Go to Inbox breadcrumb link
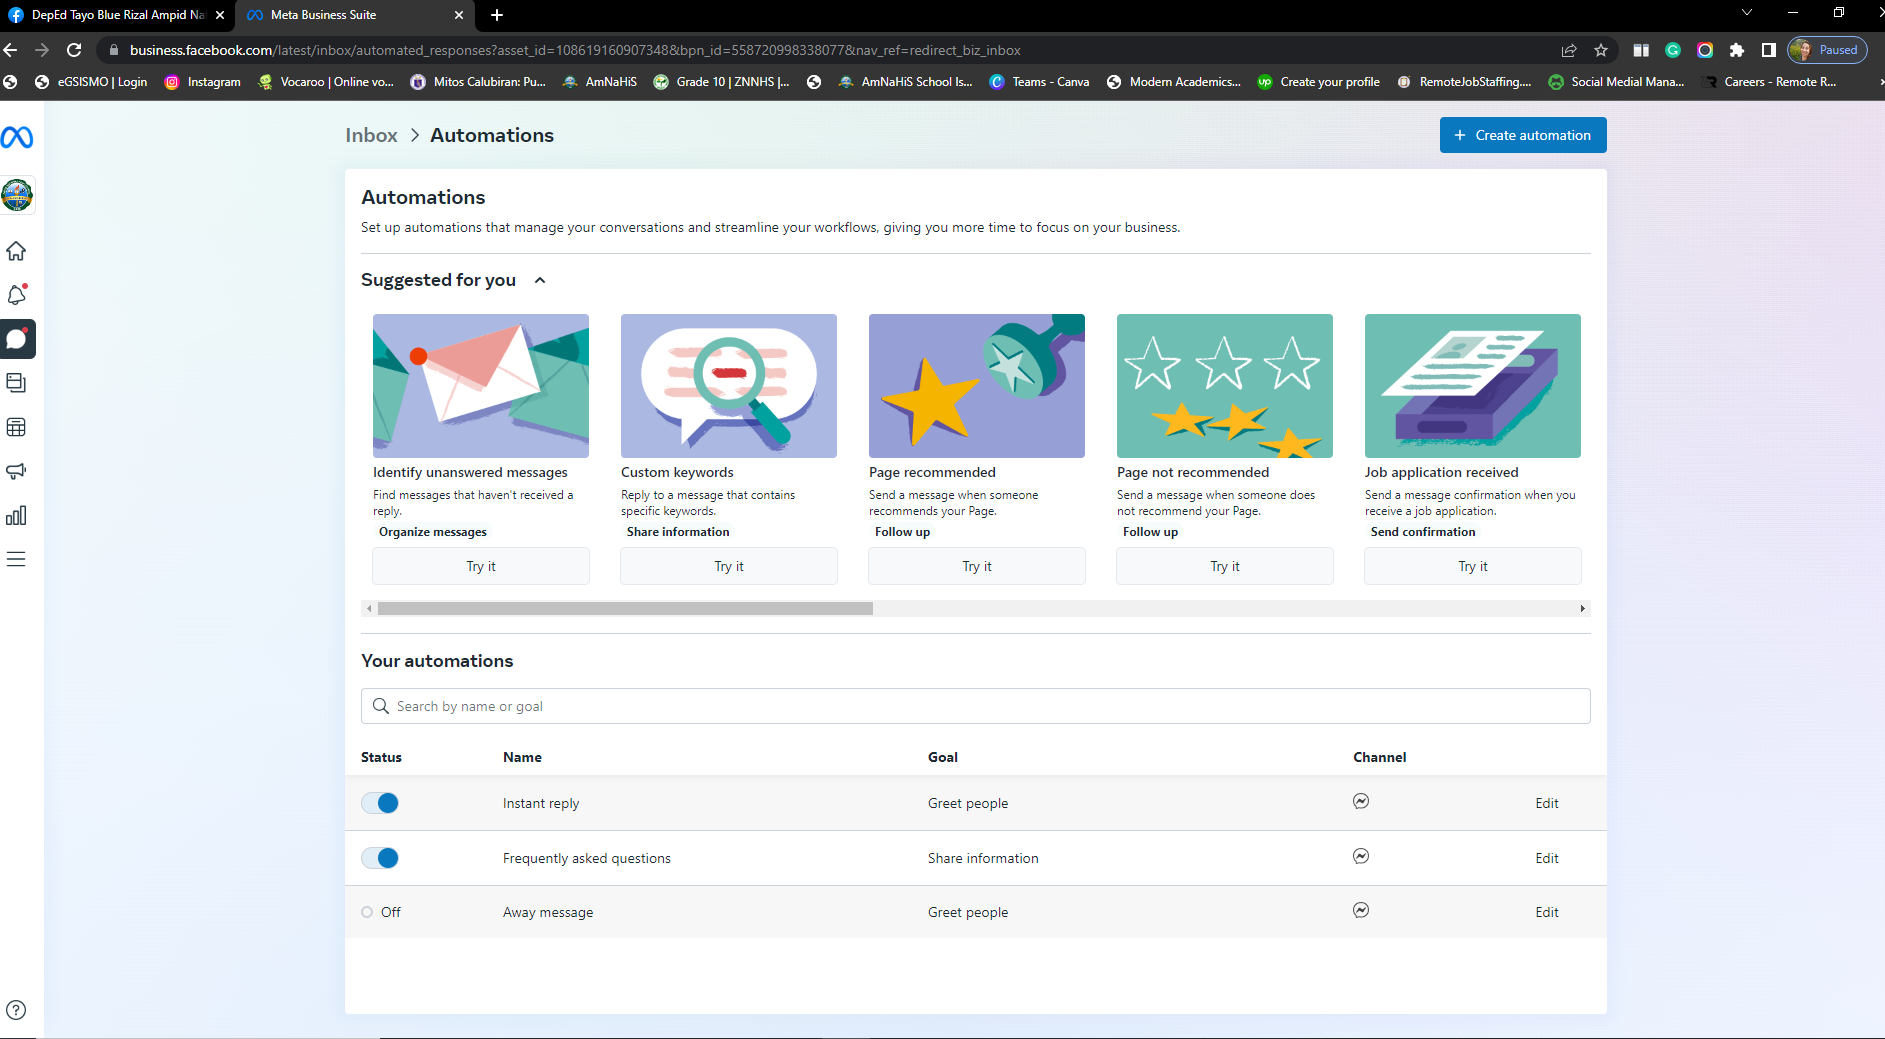The width and height of the screenshot is (1885, 1039). (371, 135)
